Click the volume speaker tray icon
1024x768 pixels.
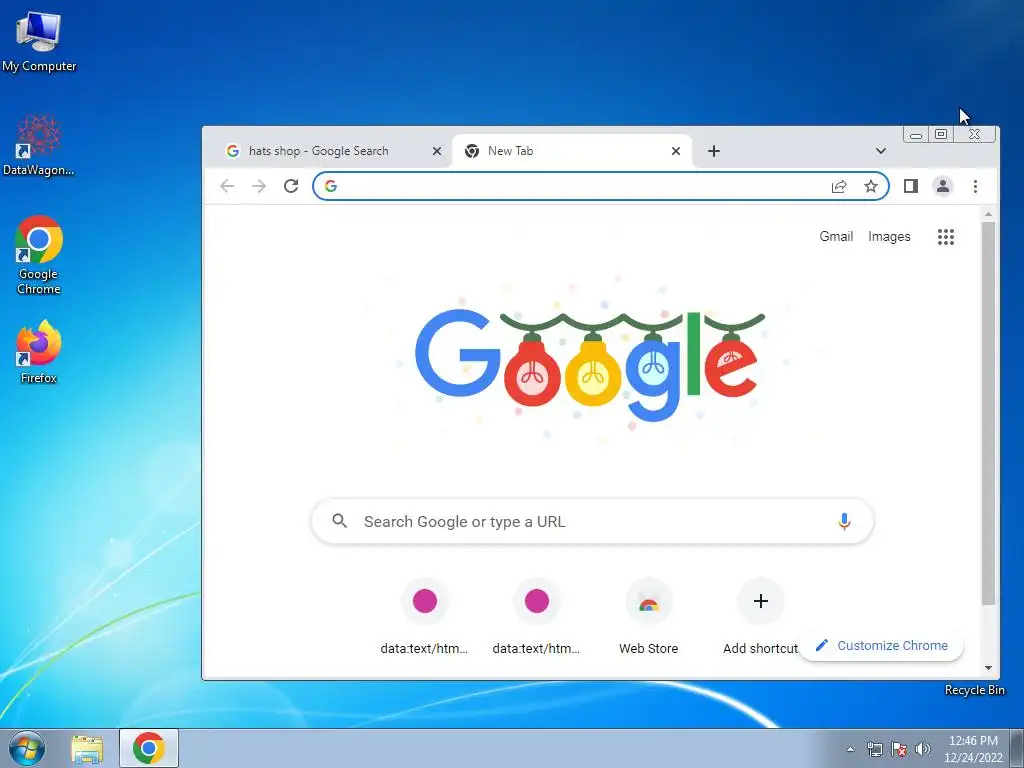[x=922, y=749]
